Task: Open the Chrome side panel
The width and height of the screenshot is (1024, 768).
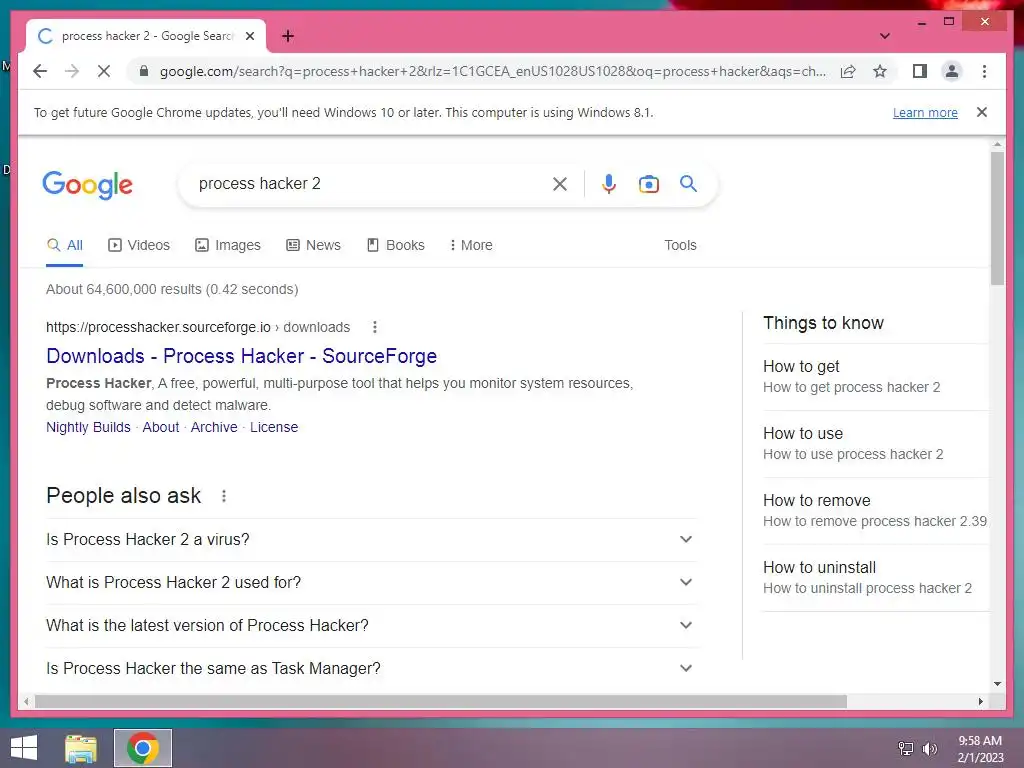Action: pos(920,71)
